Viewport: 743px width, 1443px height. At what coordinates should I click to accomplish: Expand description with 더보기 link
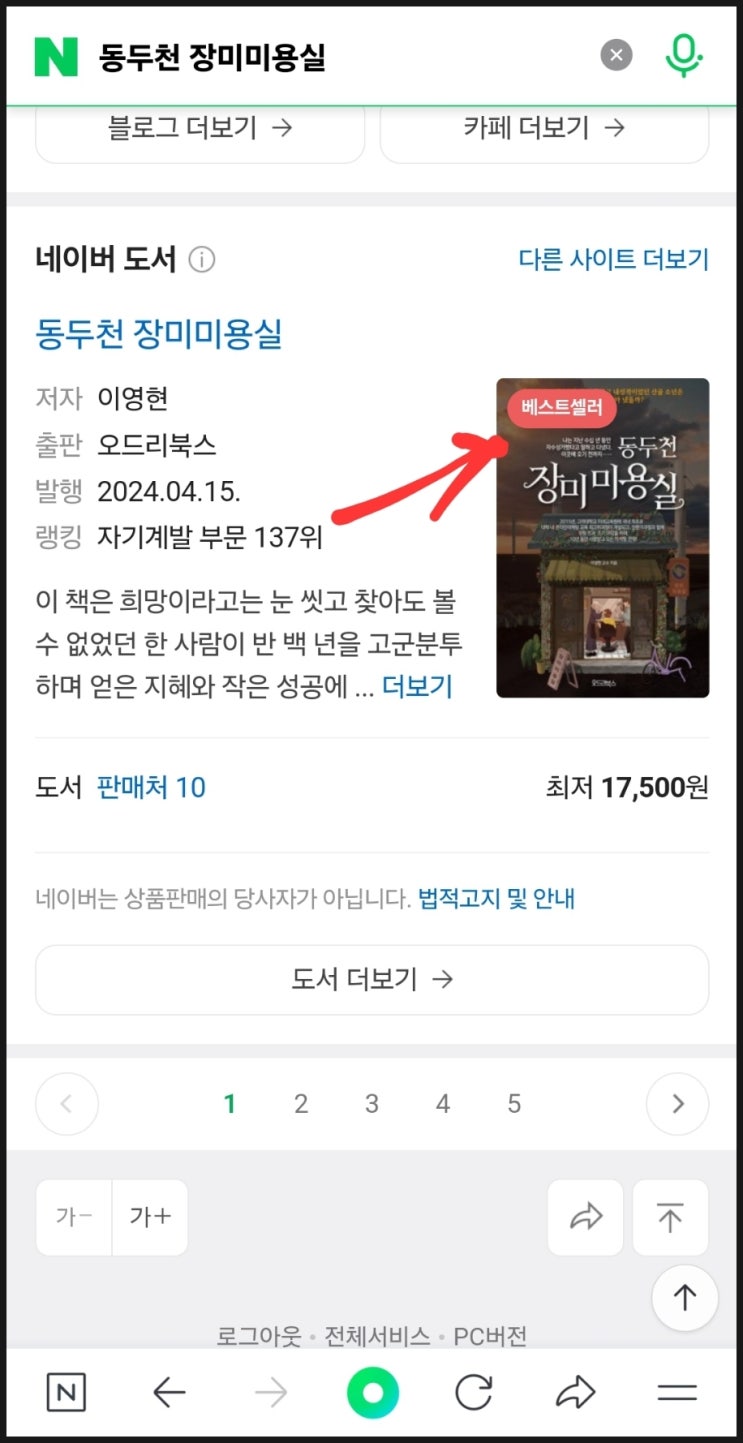click(417, 686)
